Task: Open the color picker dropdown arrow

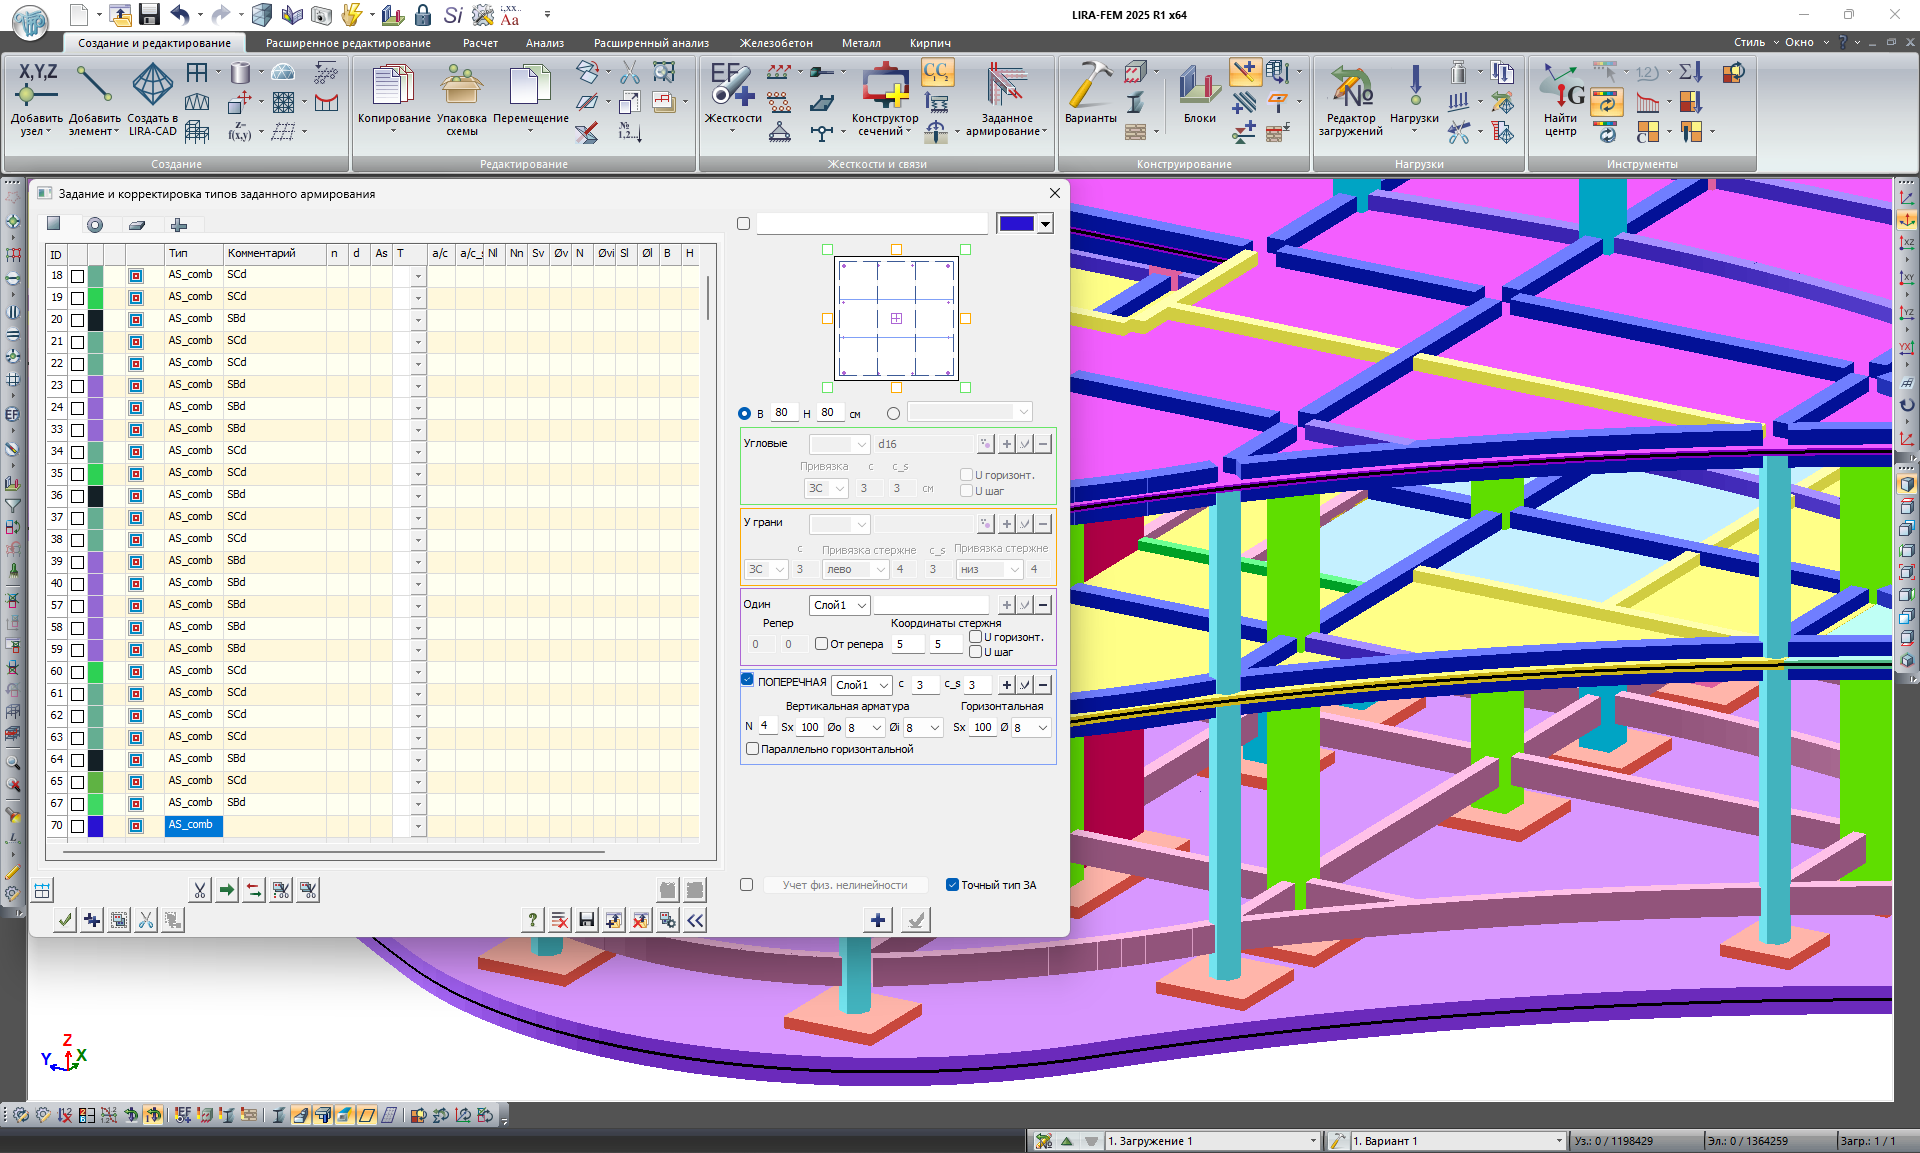Action: (1046, 224)
